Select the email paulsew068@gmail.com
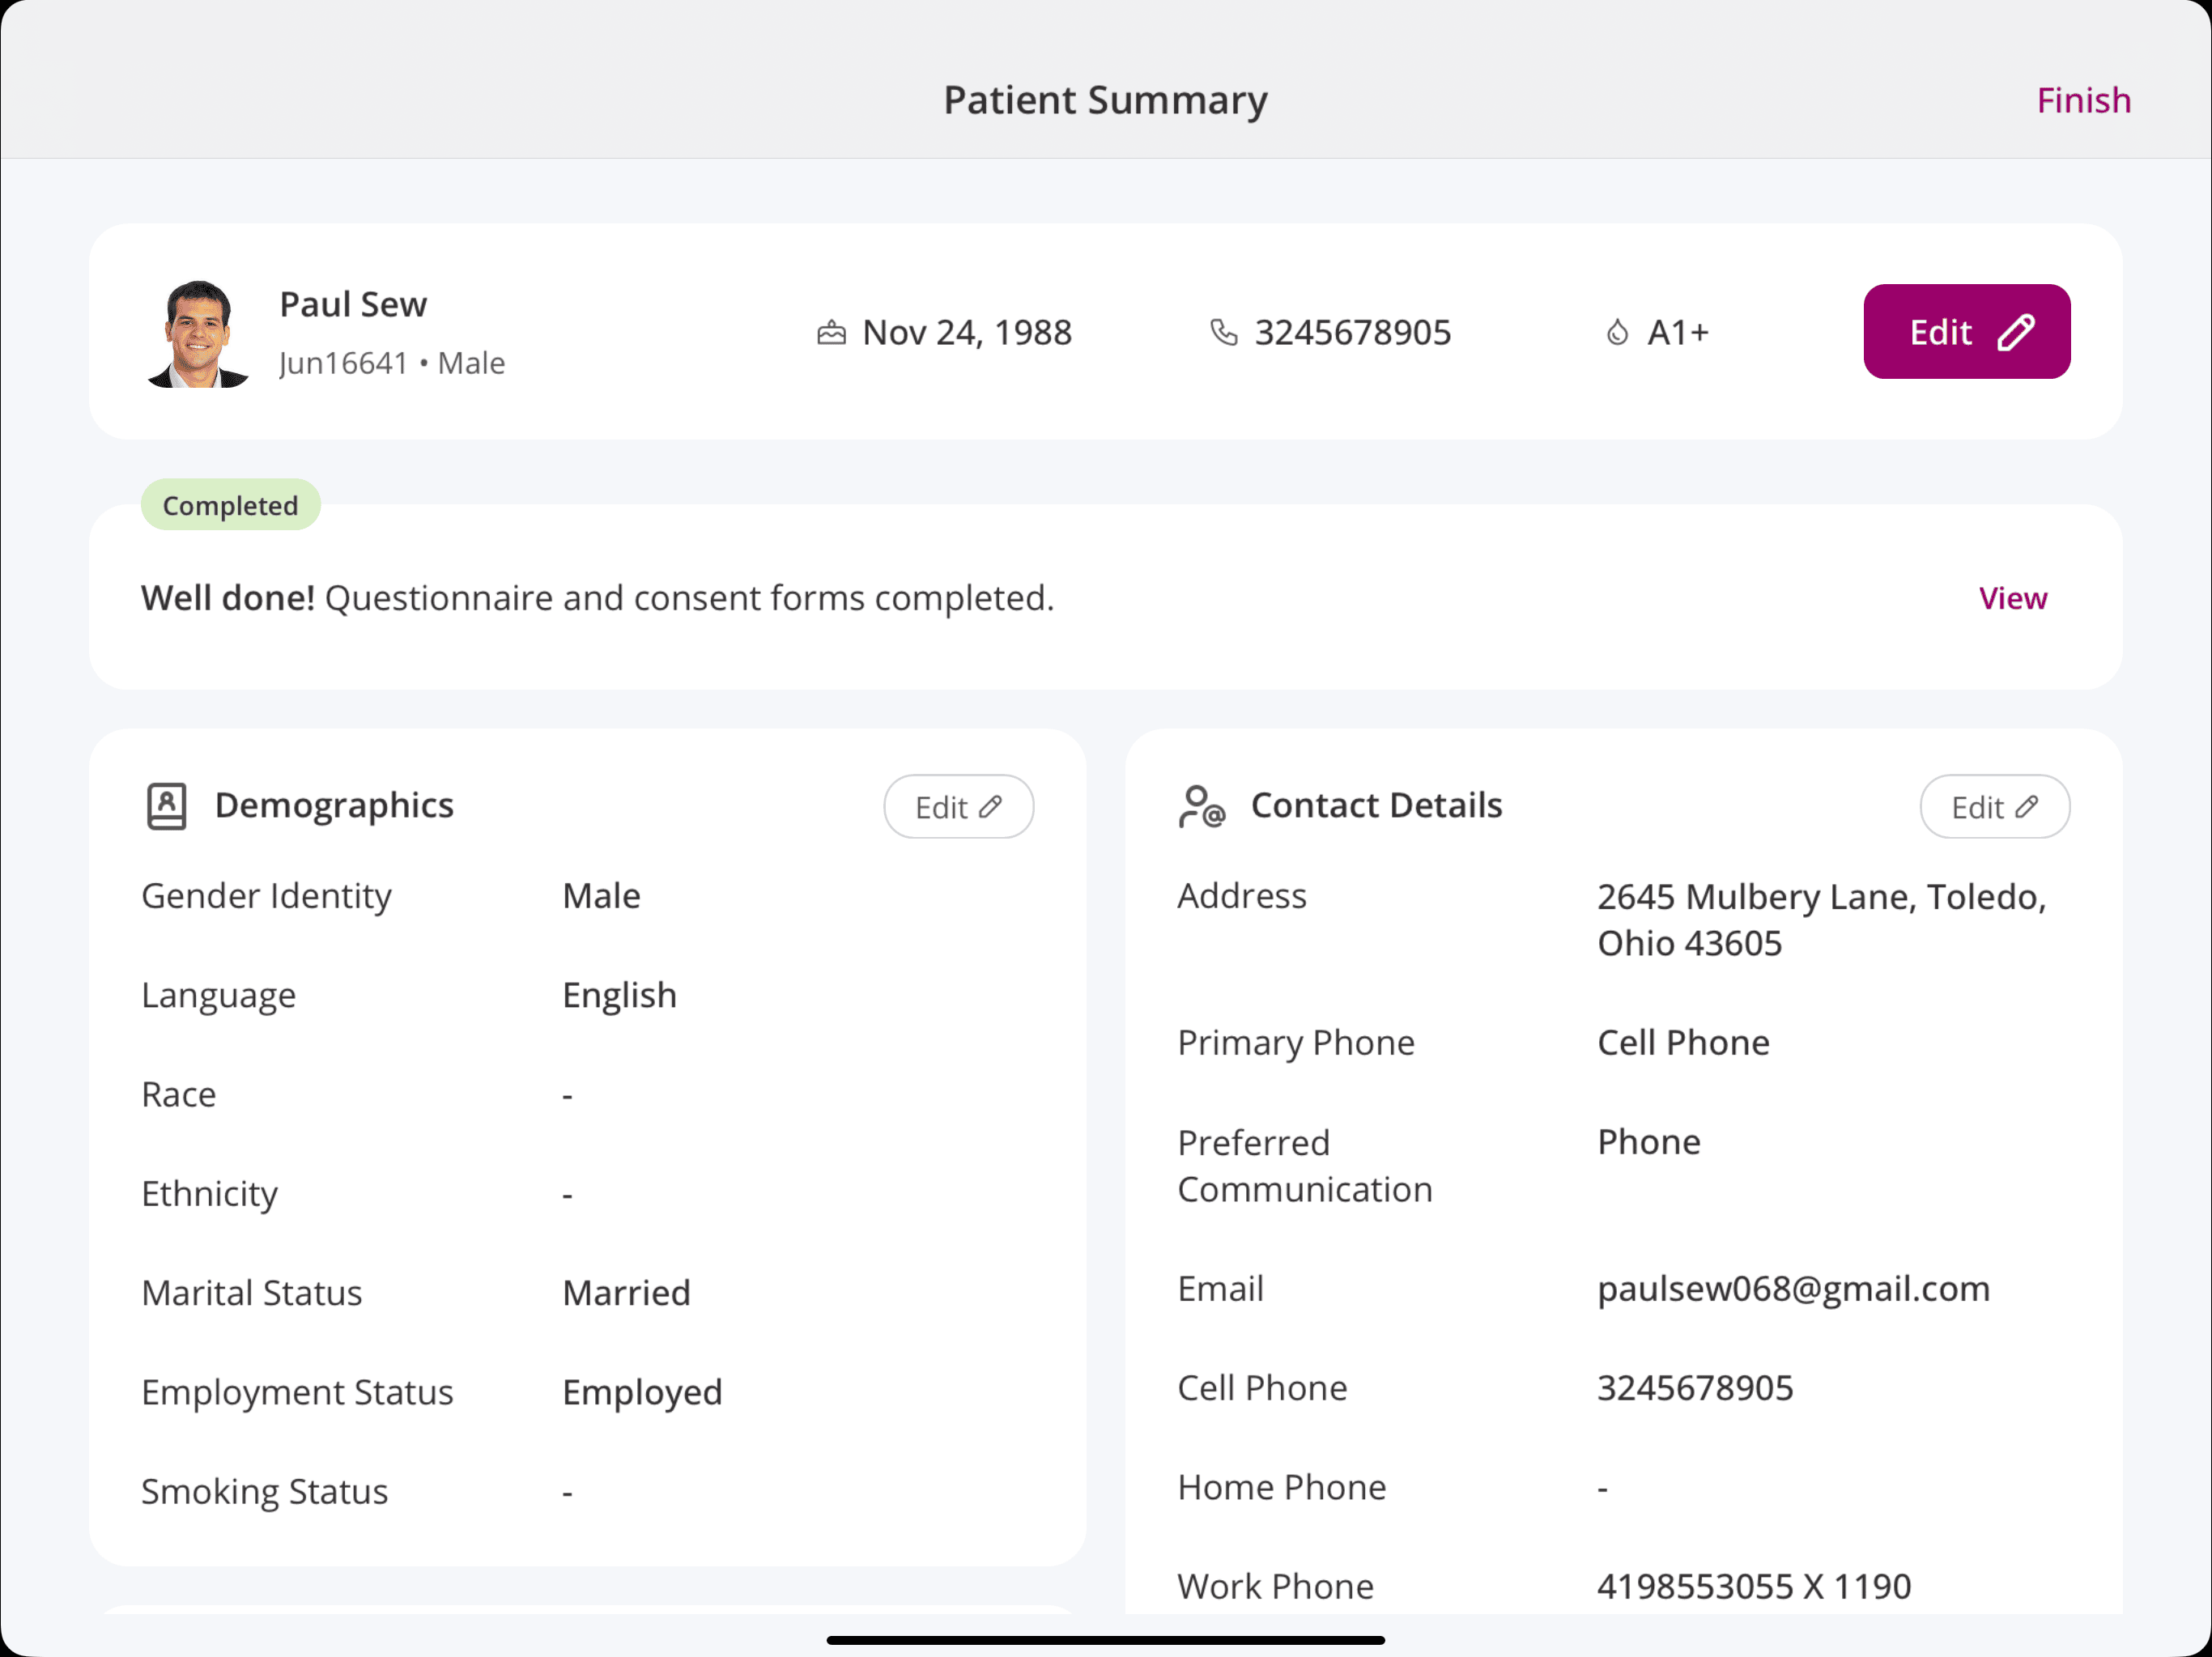The height and width of the screenshot is (1657, 2212). pyautogui.click(x=1793, y=1289)
